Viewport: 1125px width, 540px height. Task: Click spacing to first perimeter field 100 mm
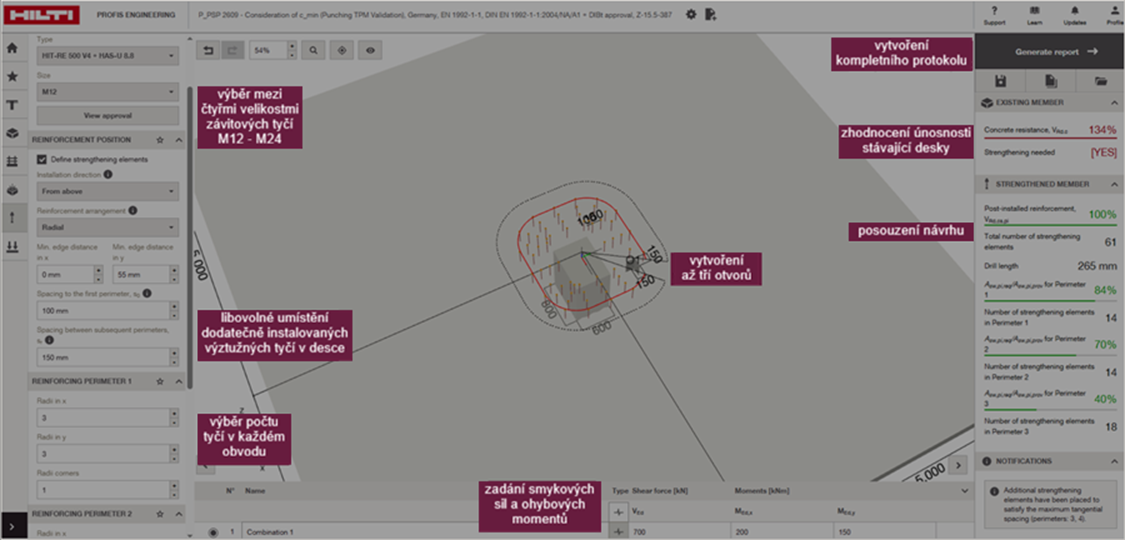103,311
